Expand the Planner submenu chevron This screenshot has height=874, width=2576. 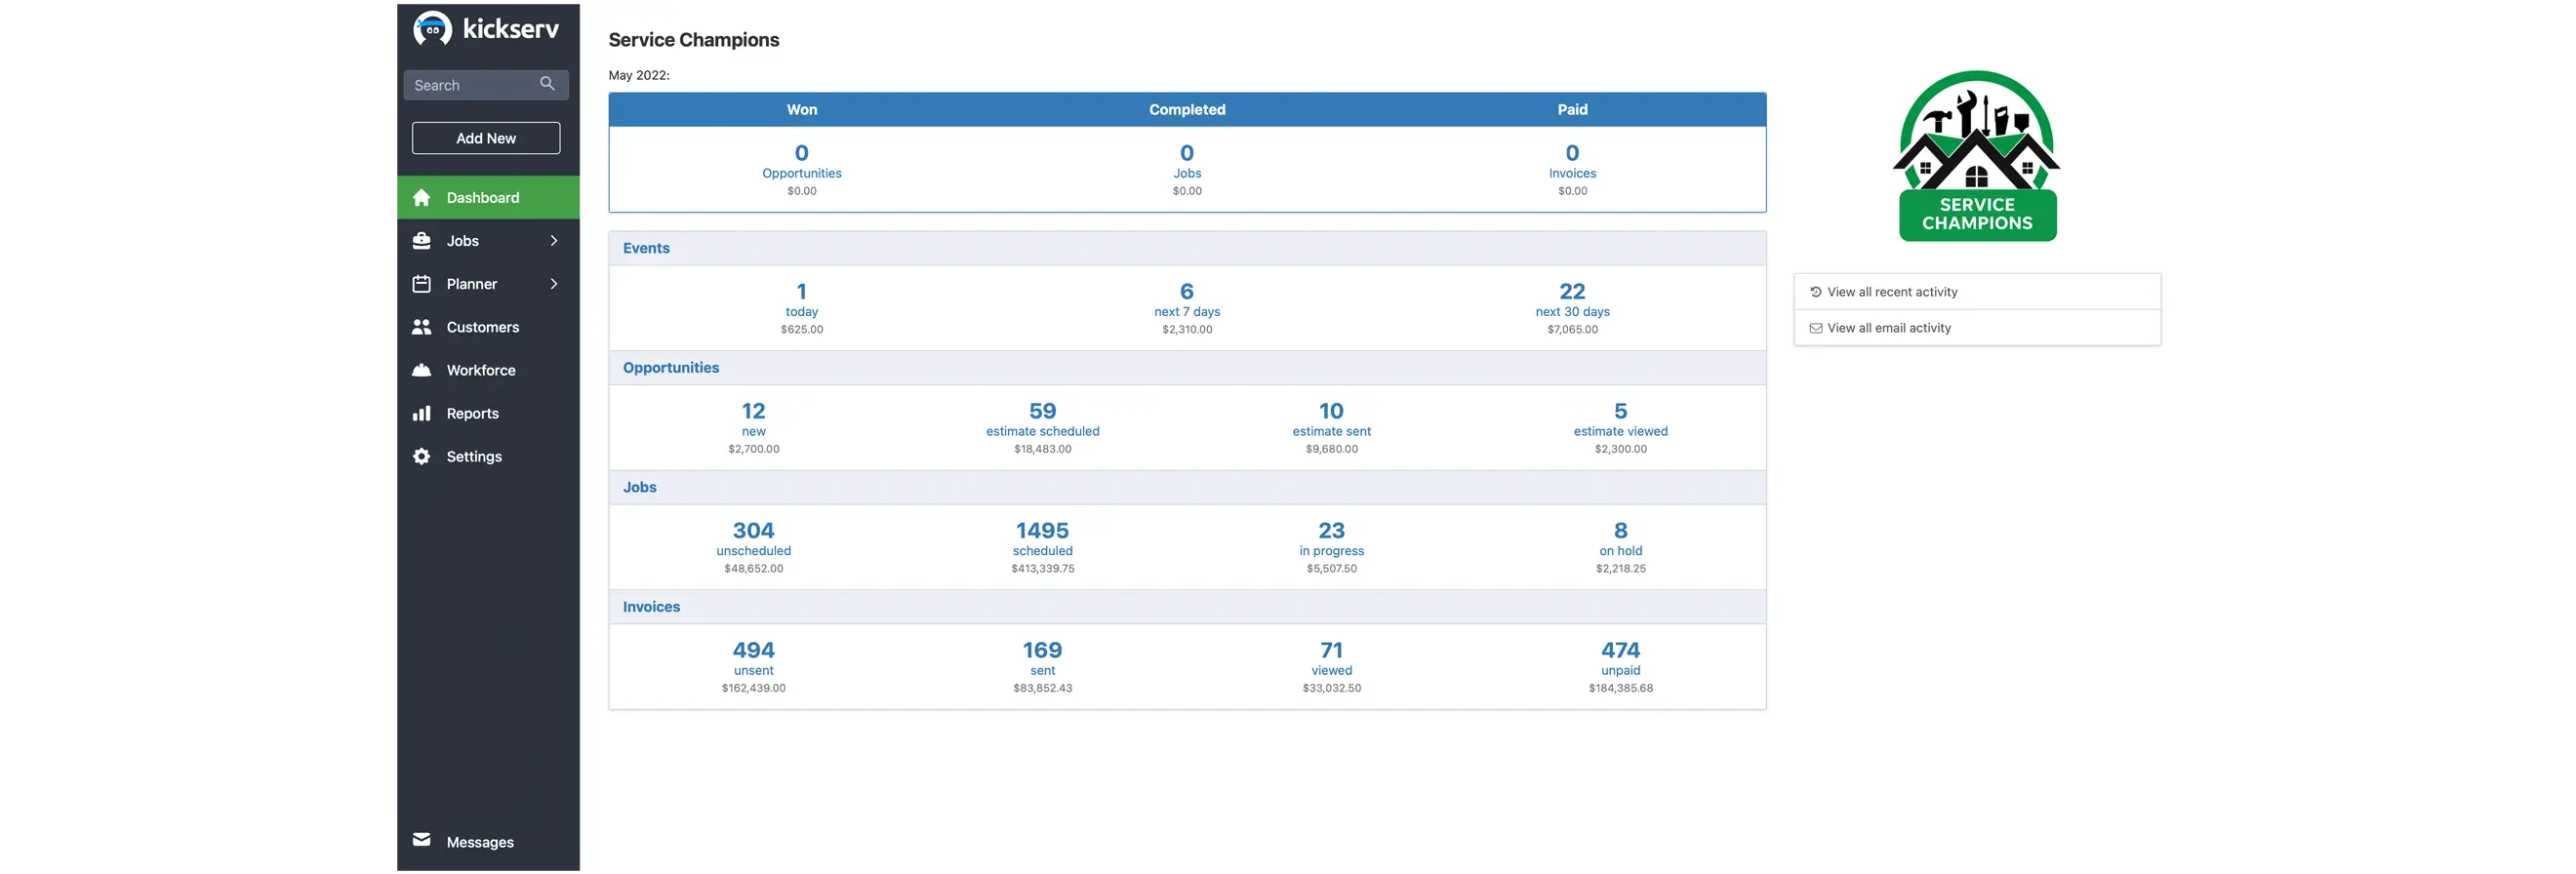coord(553,284)
